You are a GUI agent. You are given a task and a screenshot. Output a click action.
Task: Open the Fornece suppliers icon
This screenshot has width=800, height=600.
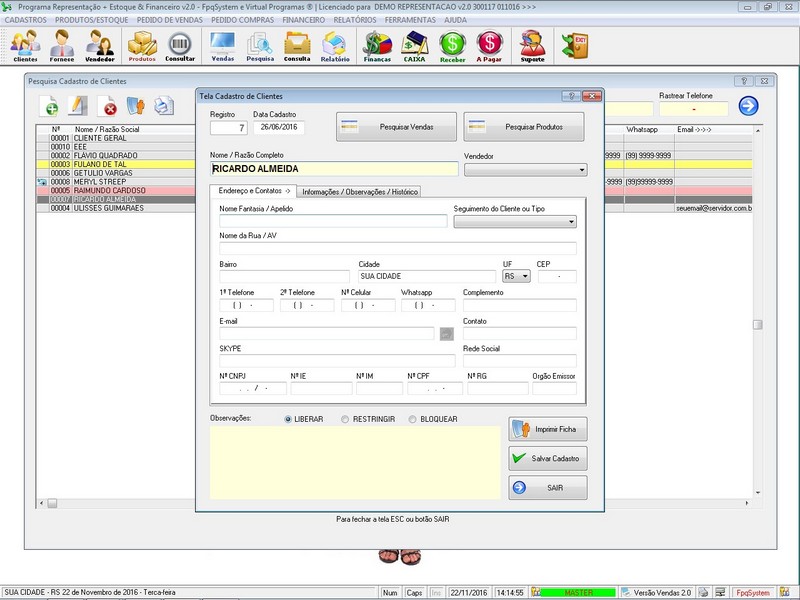pyautogui.click(x=62, y=45)
